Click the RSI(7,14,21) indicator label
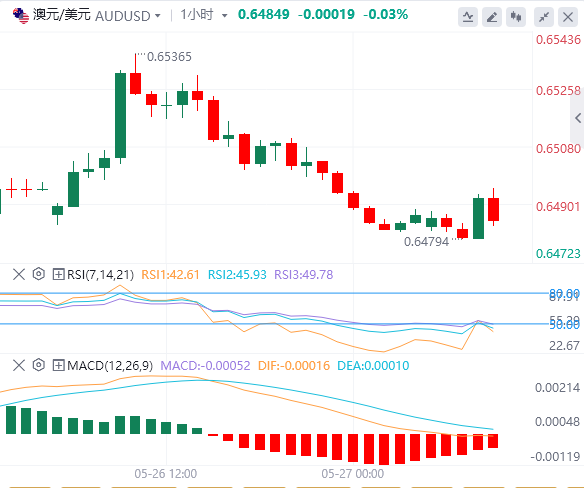The image size is (584, 488). 100,275
